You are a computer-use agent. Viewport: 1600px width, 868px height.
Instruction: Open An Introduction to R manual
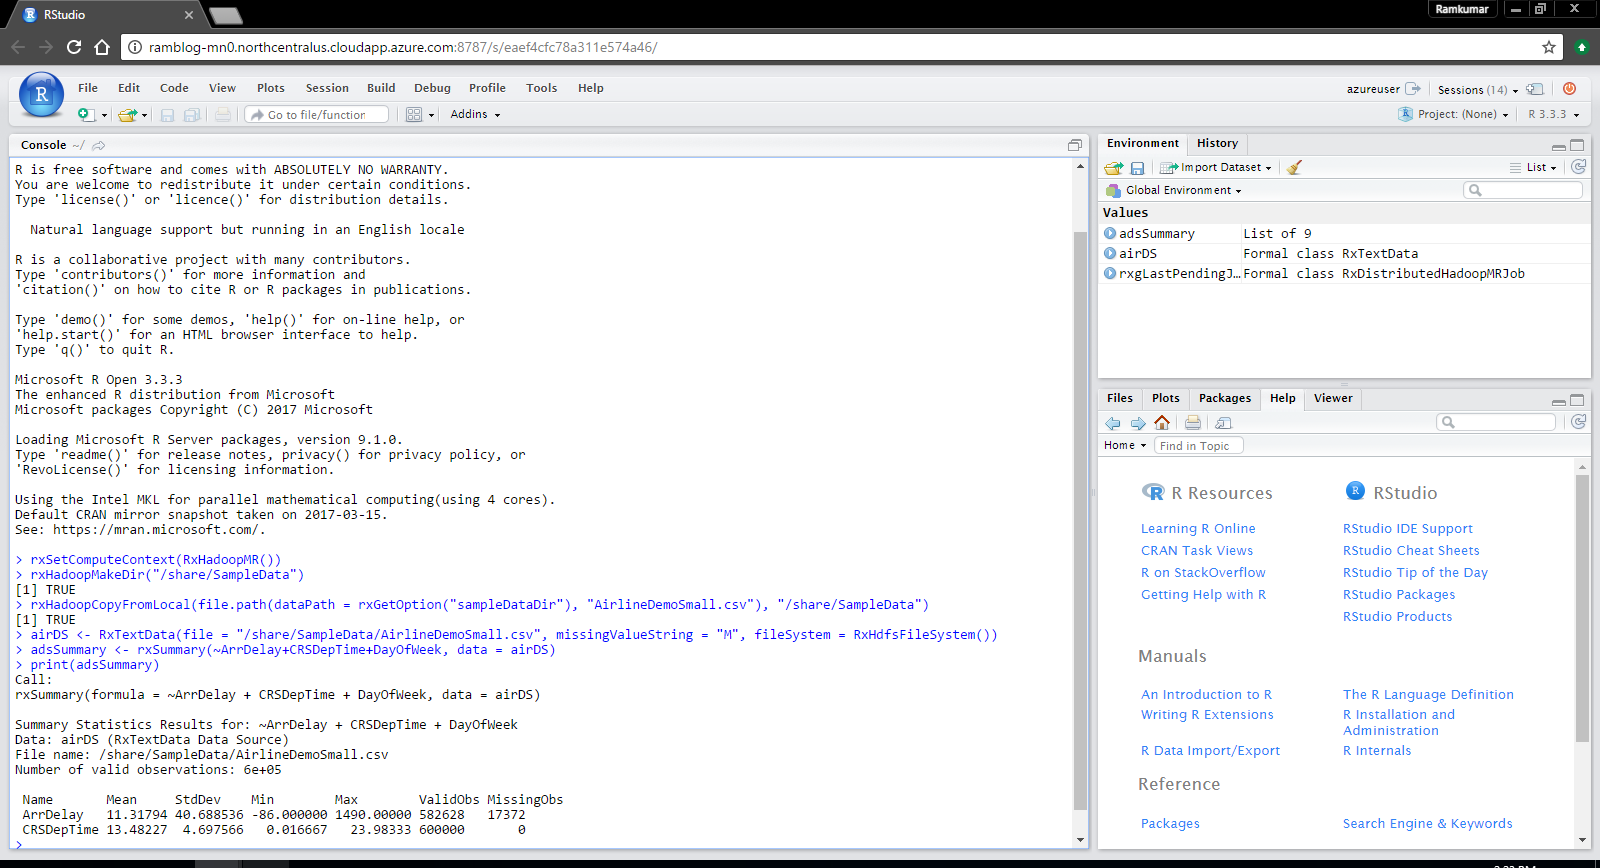click(1207, 695)
